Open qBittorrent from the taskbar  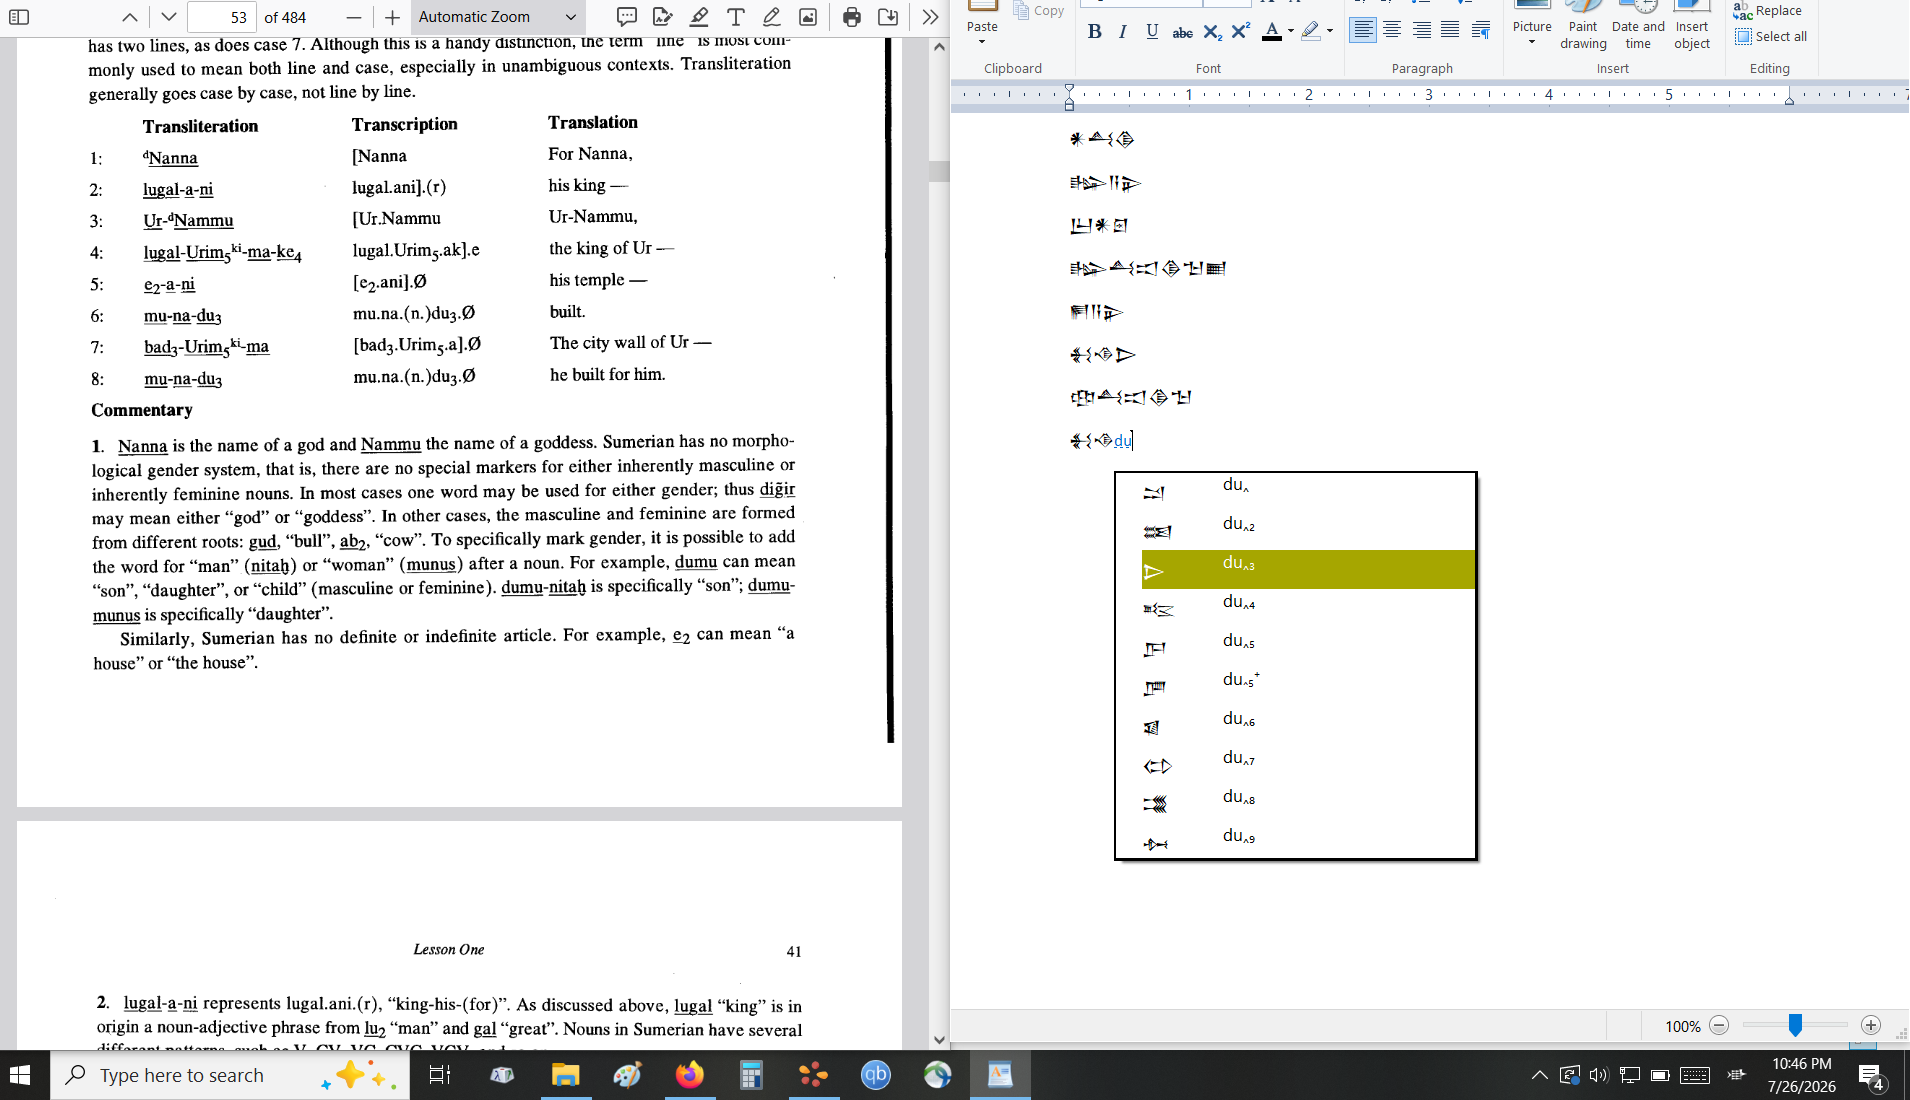[x=875, y=1075]
